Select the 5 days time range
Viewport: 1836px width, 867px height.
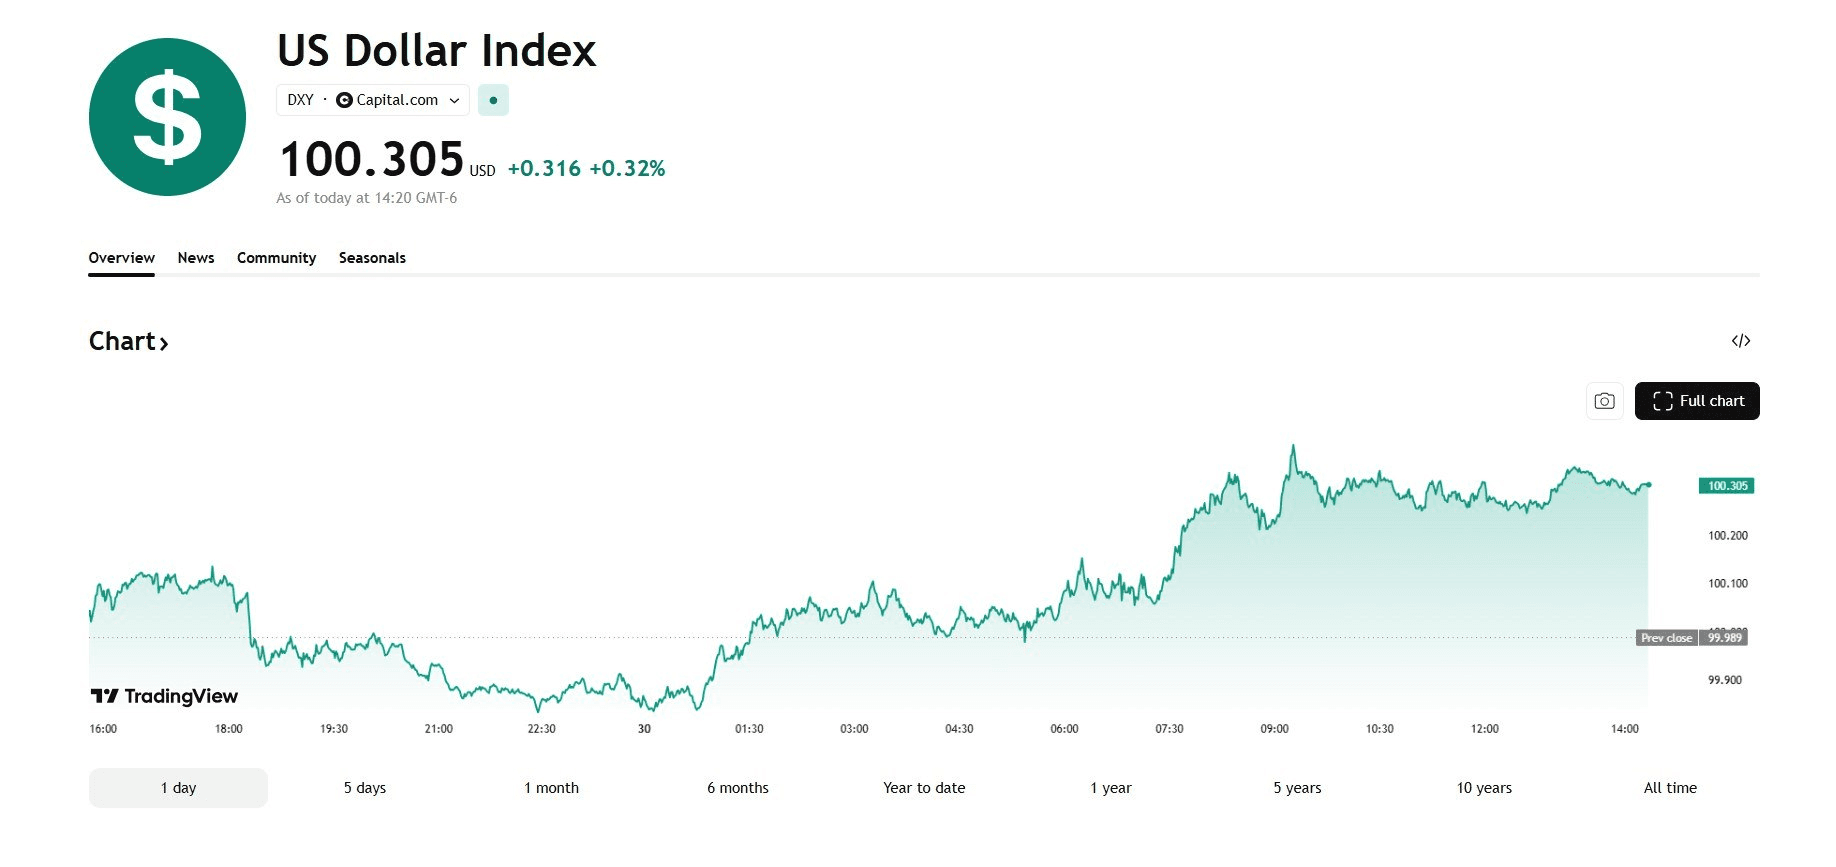(x=365, y=788)
